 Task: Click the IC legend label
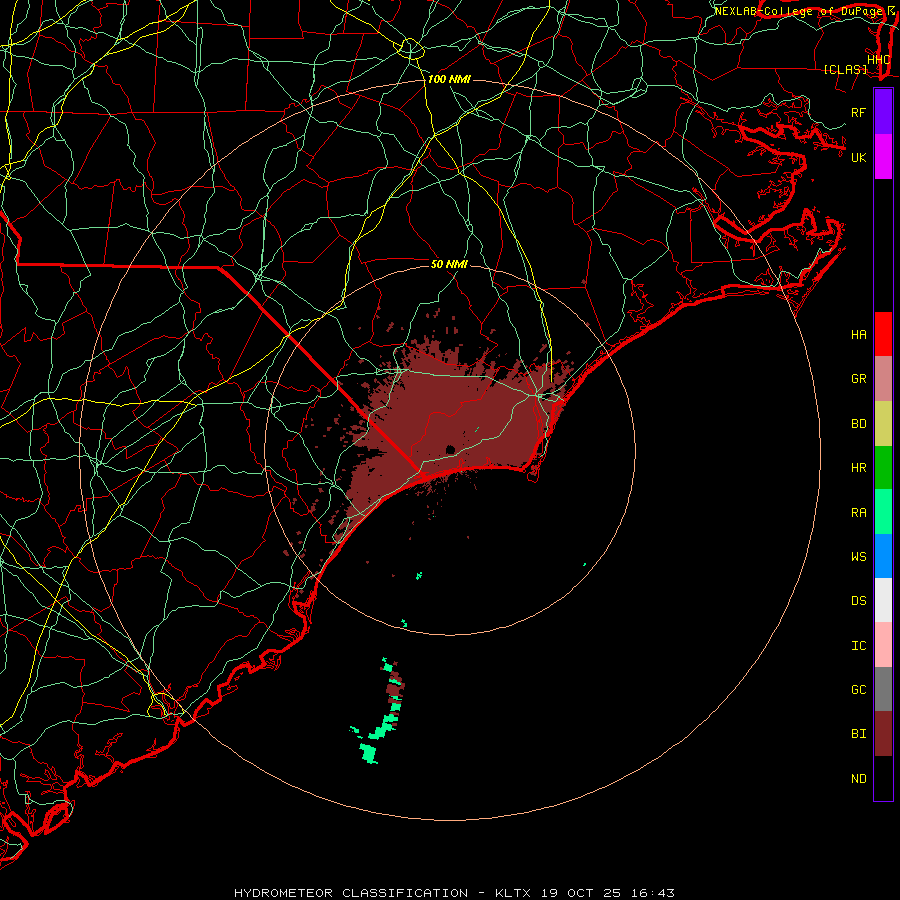[x=858, y=646]
